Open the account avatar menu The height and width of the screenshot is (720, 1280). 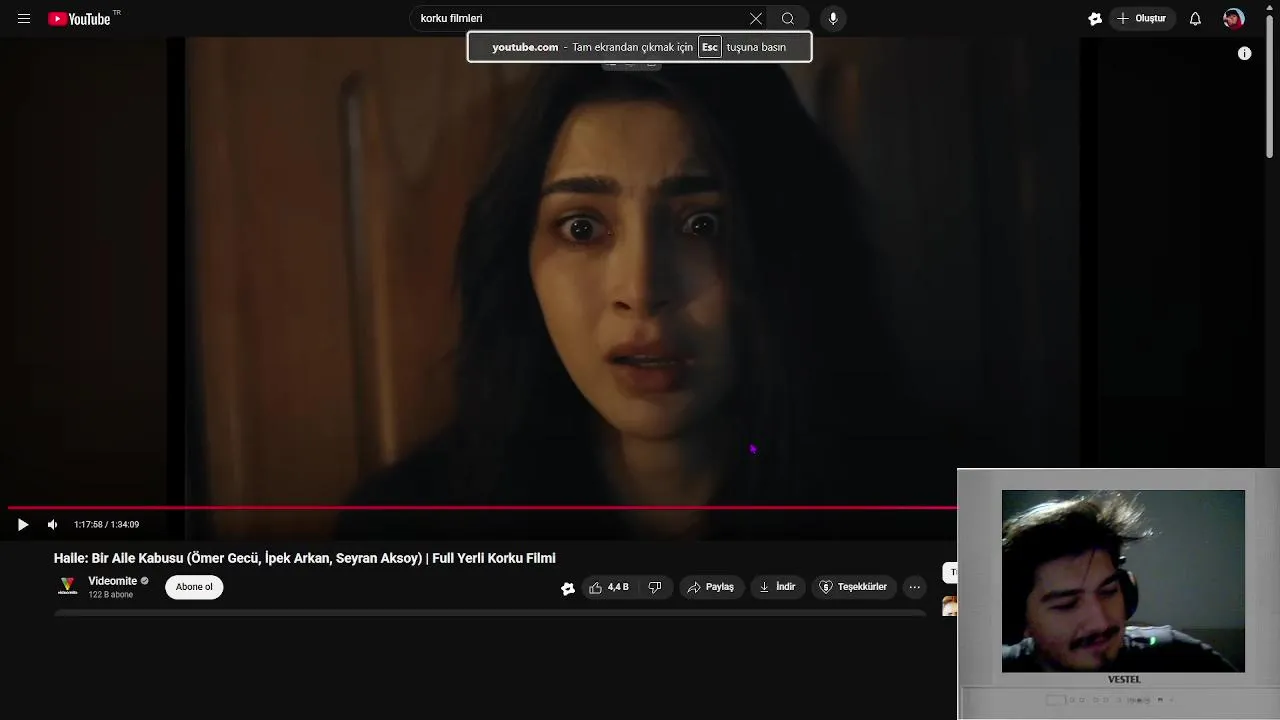[1234, 19]
